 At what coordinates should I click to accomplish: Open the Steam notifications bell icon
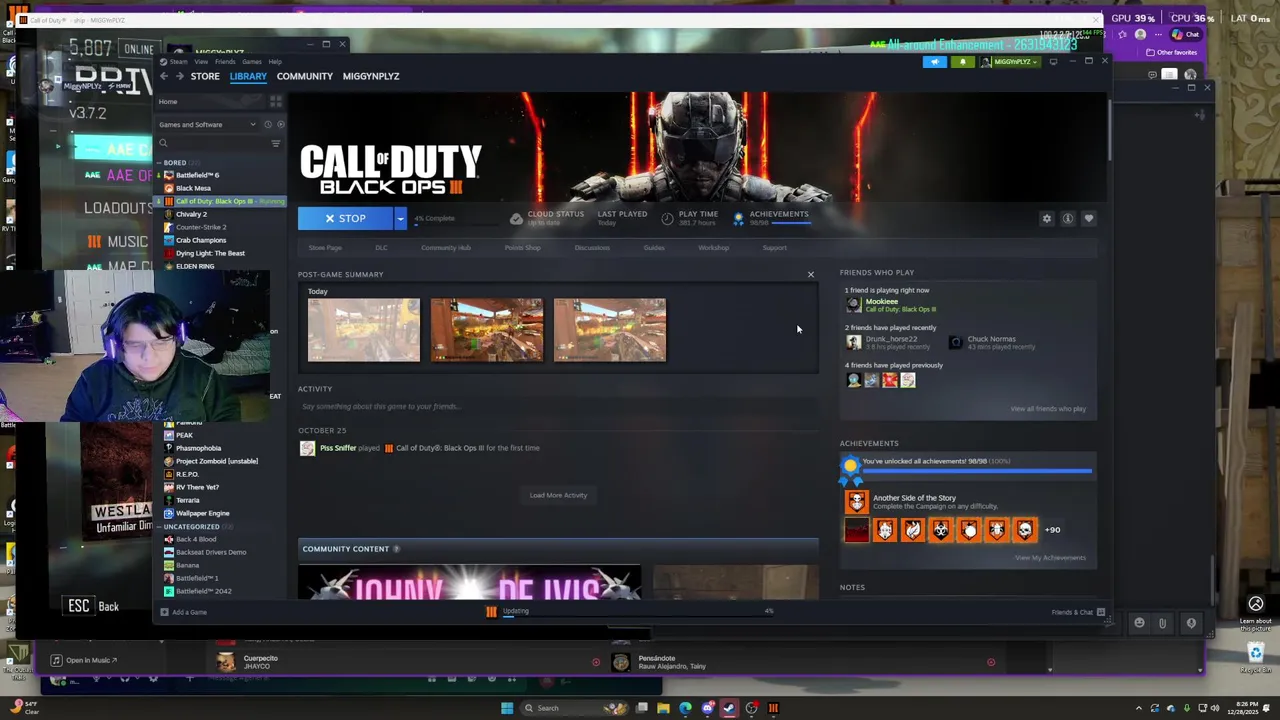click(x=963, y=62)
